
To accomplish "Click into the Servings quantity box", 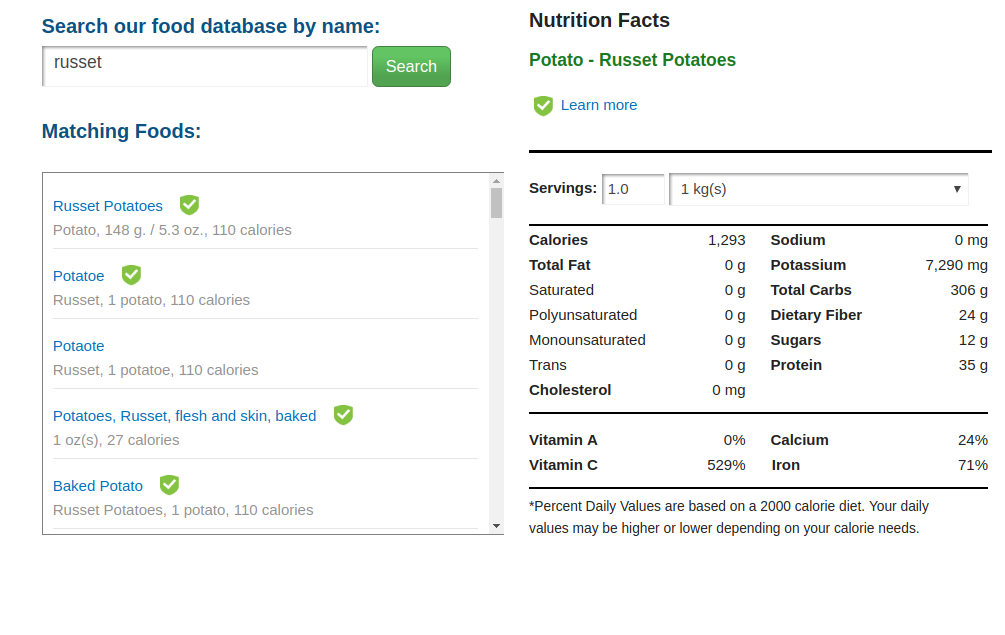I will (x=632, y=189).
